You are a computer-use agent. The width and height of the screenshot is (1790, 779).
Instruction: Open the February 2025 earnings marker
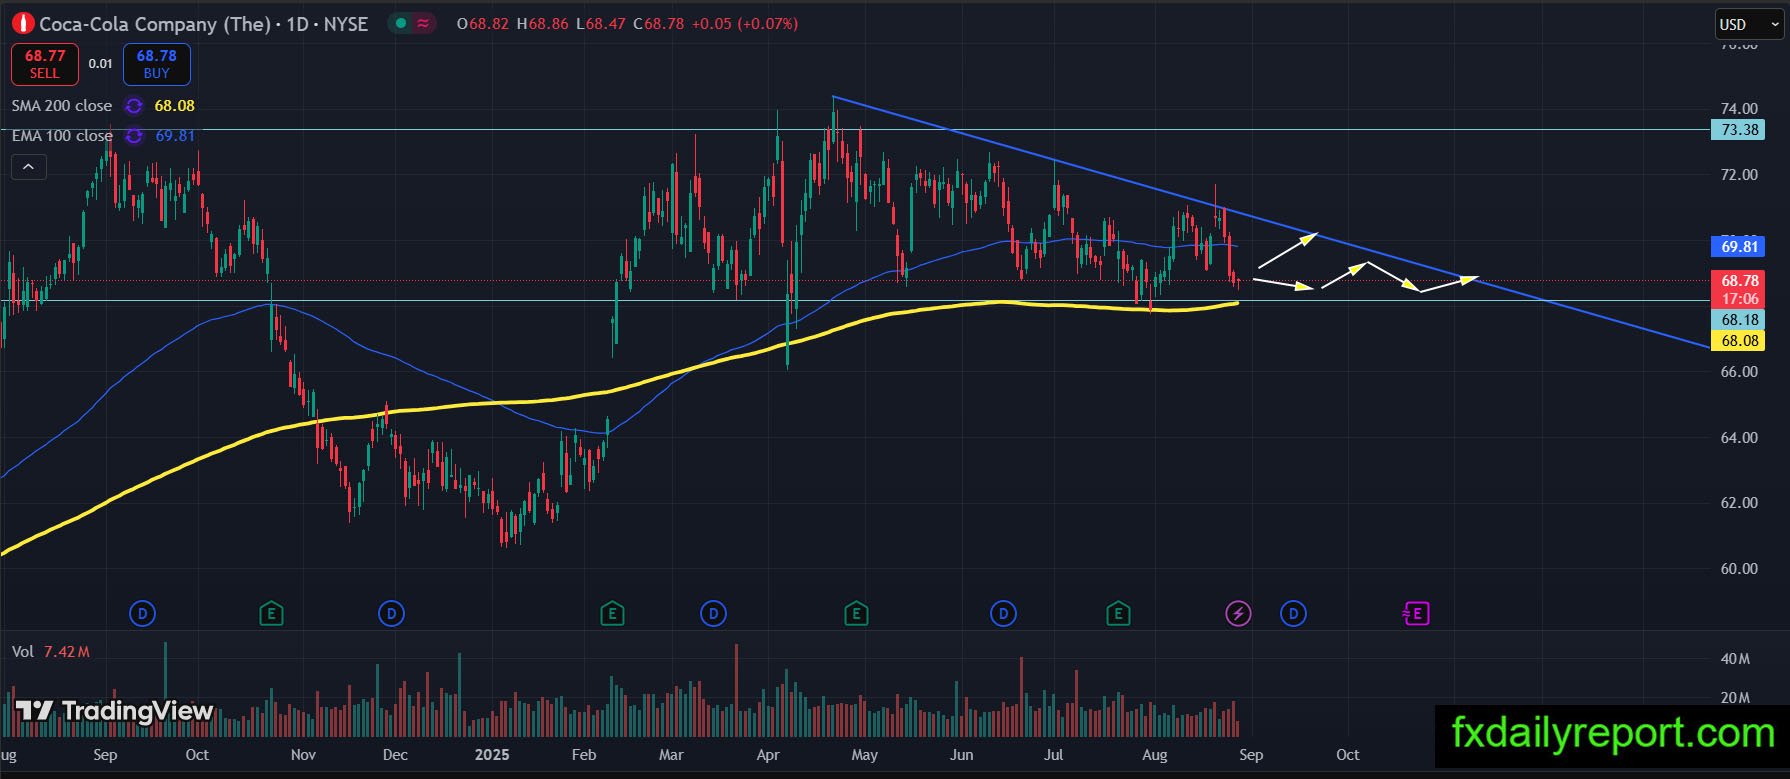[x=612, y=613]
